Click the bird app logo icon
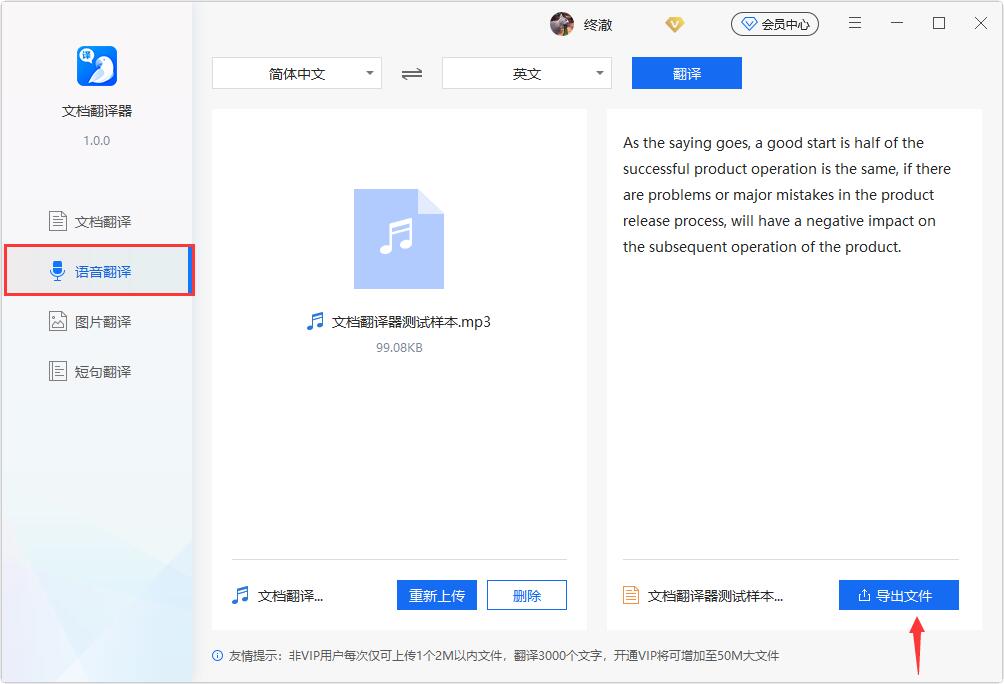 coord(97,66)
